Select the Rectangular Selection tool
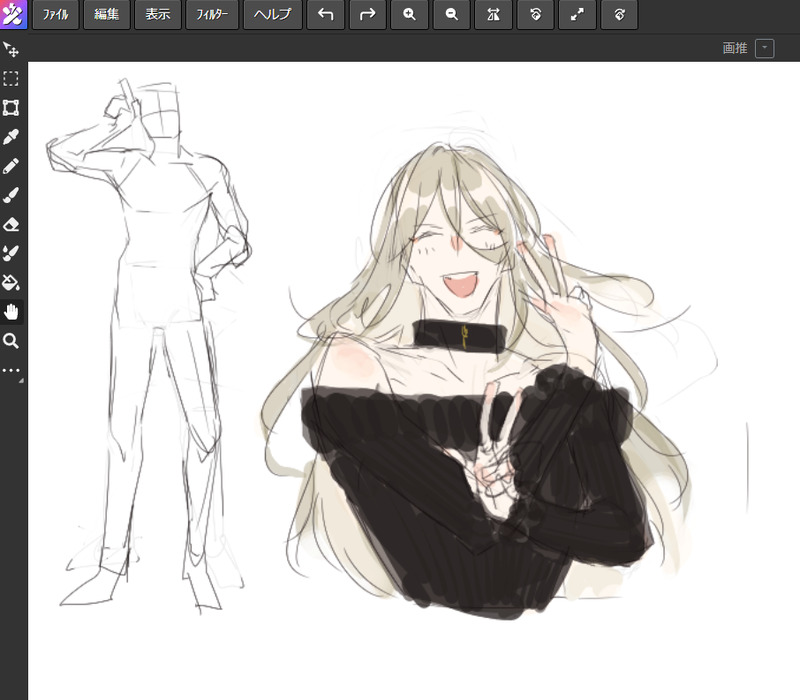Screen dimensions: 800x700 (x=11, y=79)
